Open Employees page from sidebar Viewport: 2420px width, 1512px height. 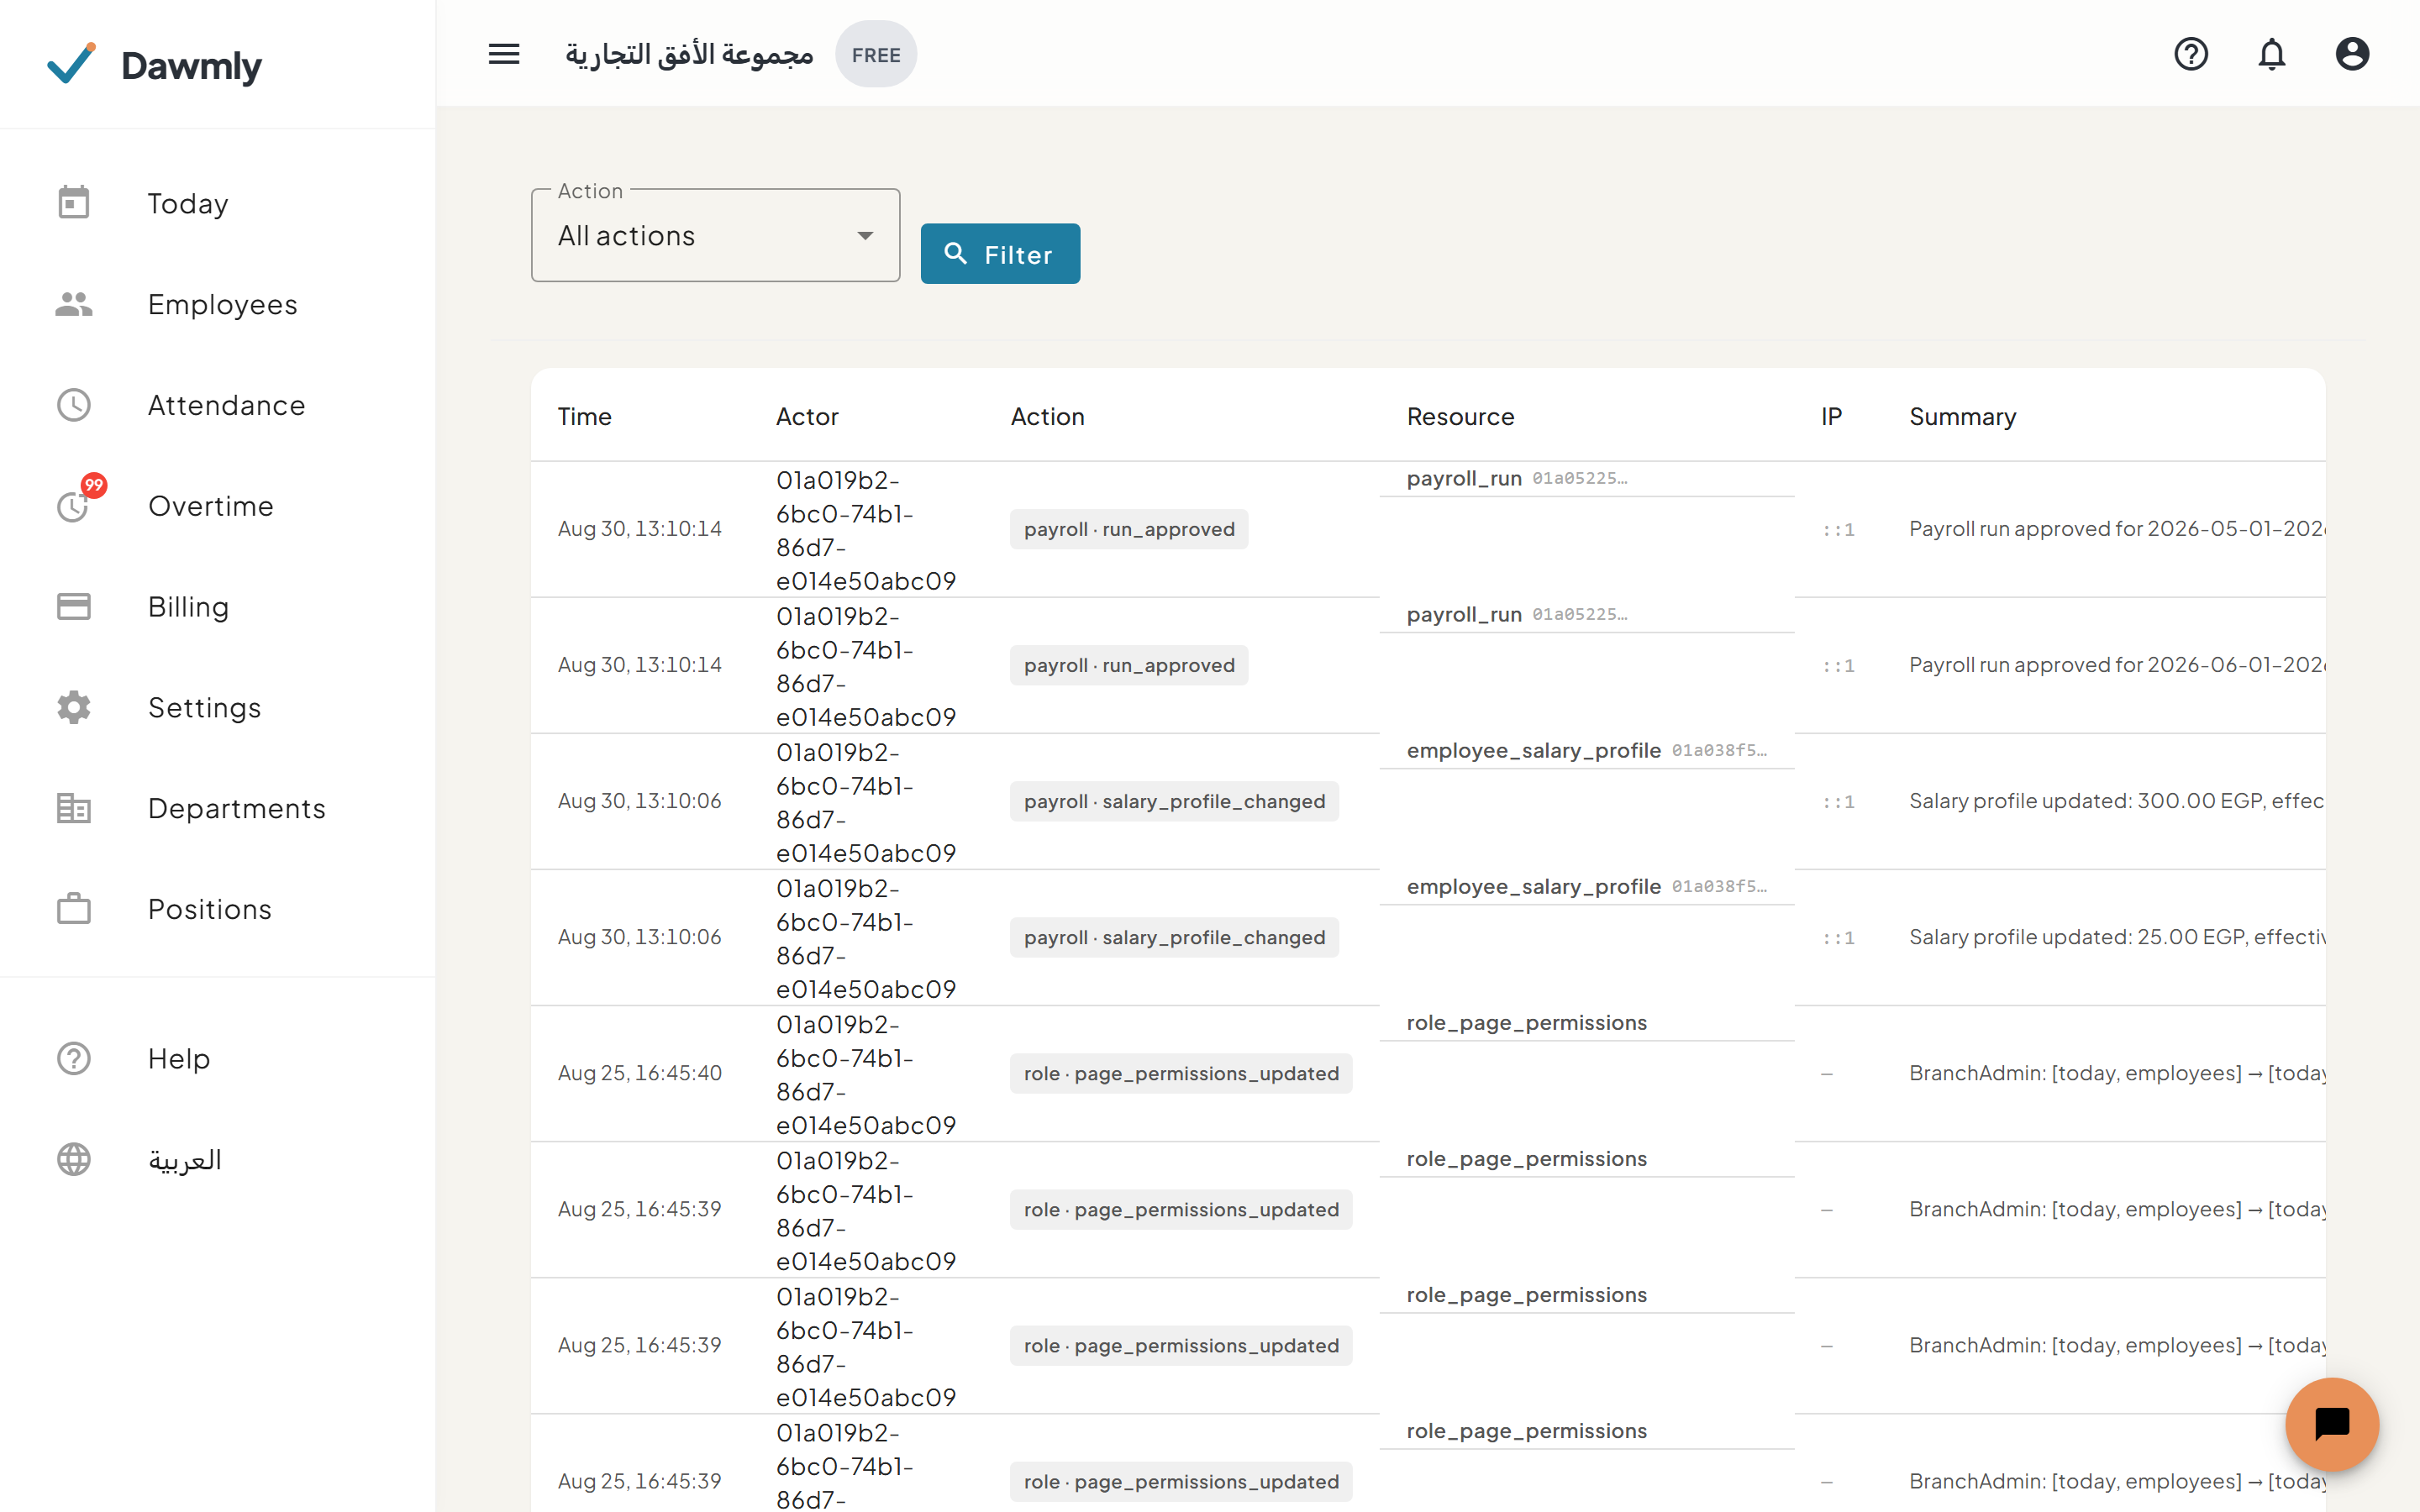pyautogui.click(x=223, y=305)
